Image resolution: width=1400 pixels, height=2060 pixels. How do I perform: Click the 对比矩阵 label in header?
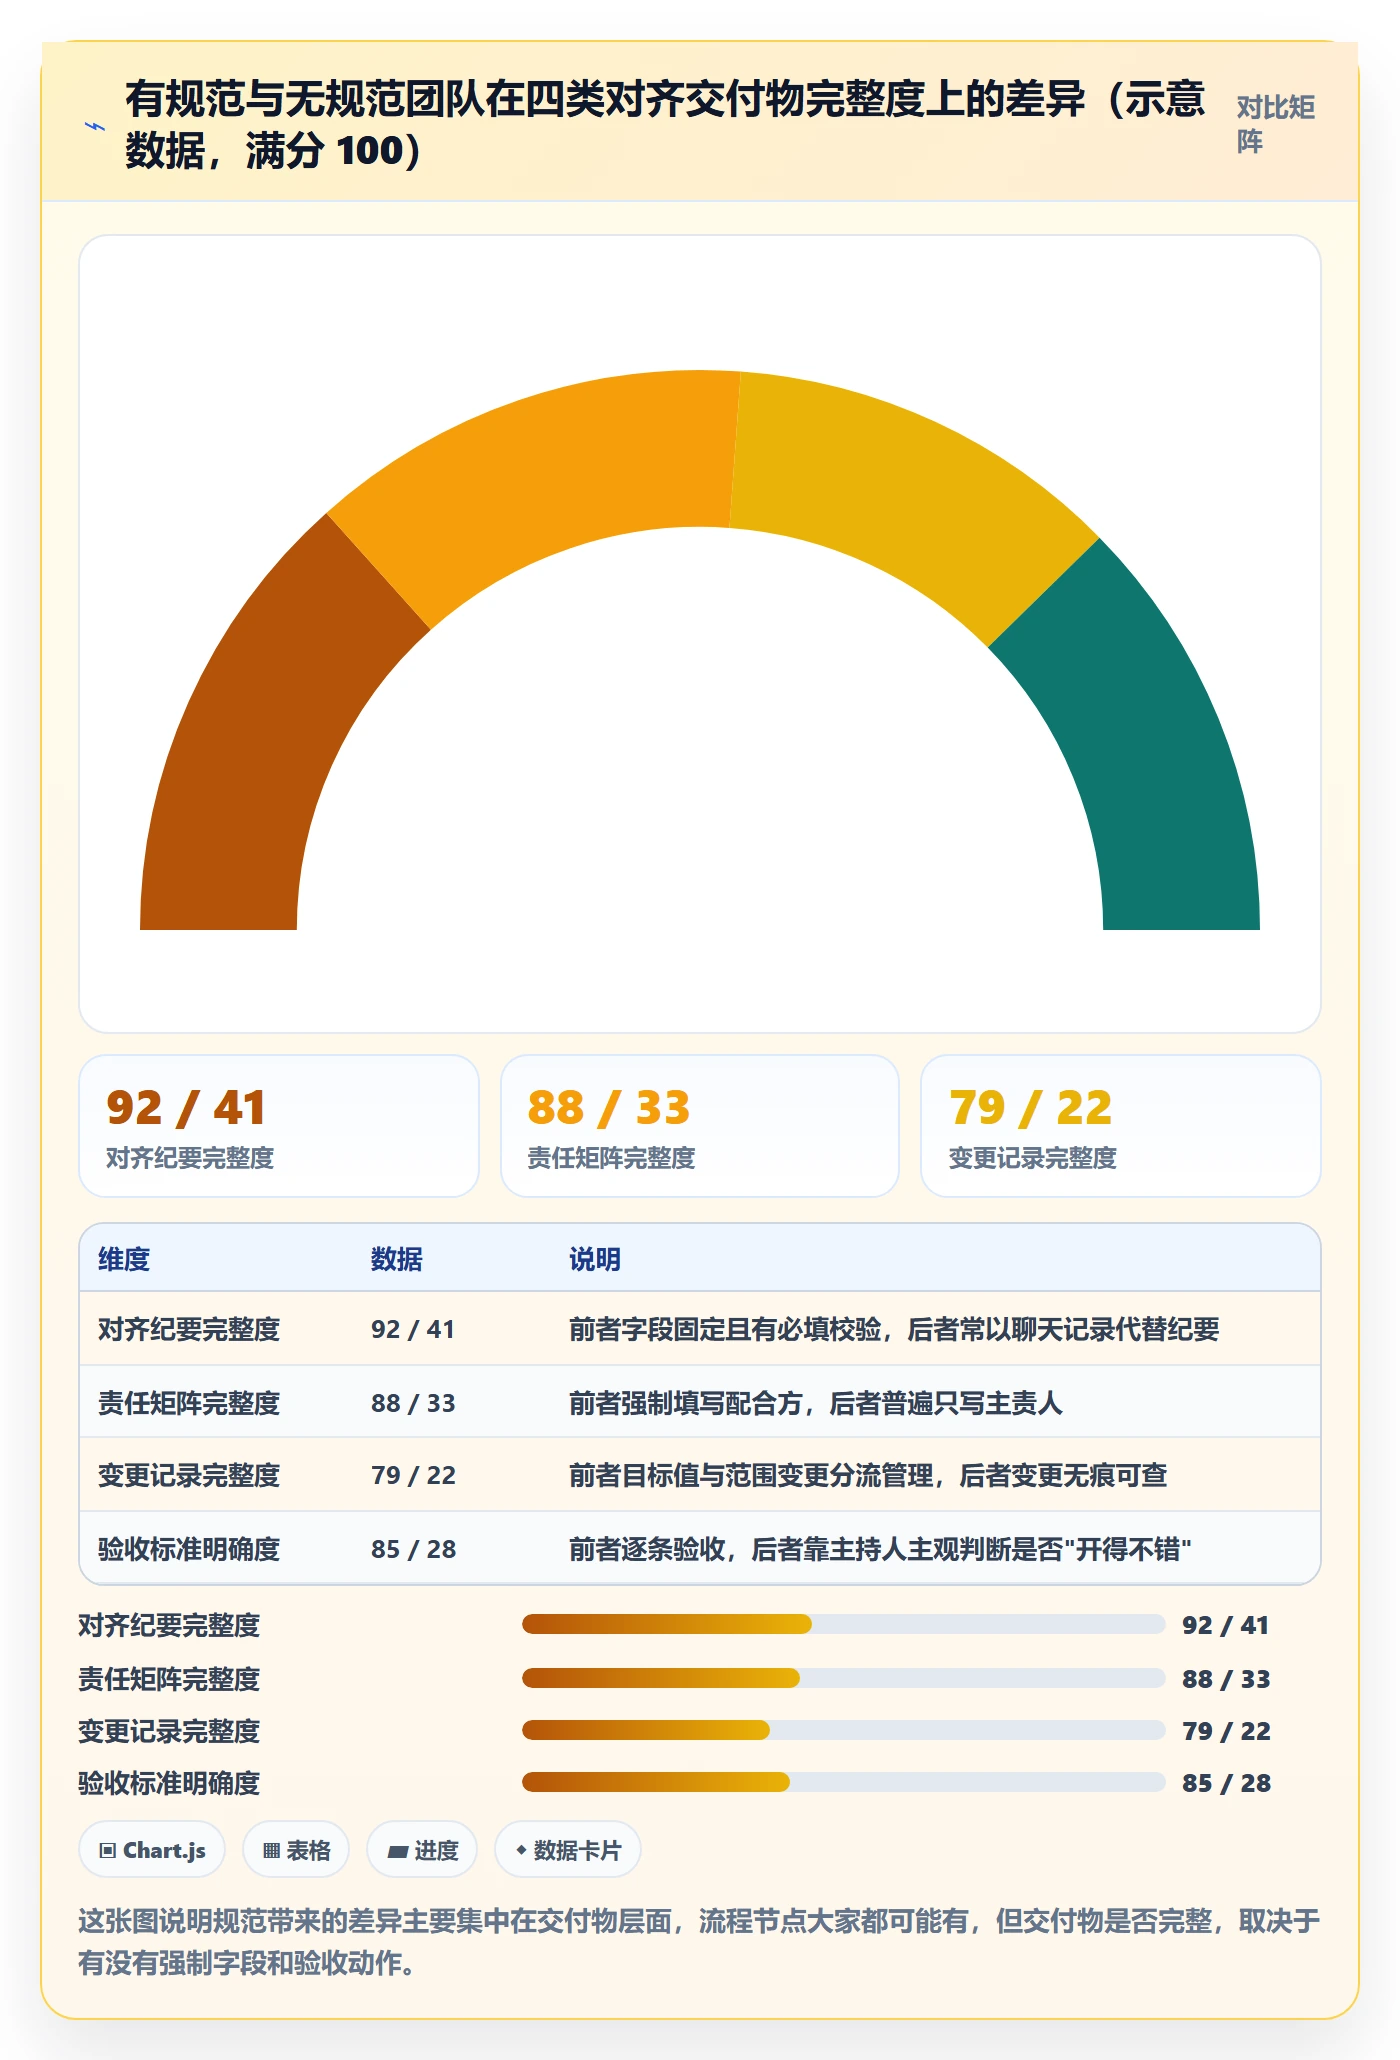pyautogui.click(x=1275, y=124)
